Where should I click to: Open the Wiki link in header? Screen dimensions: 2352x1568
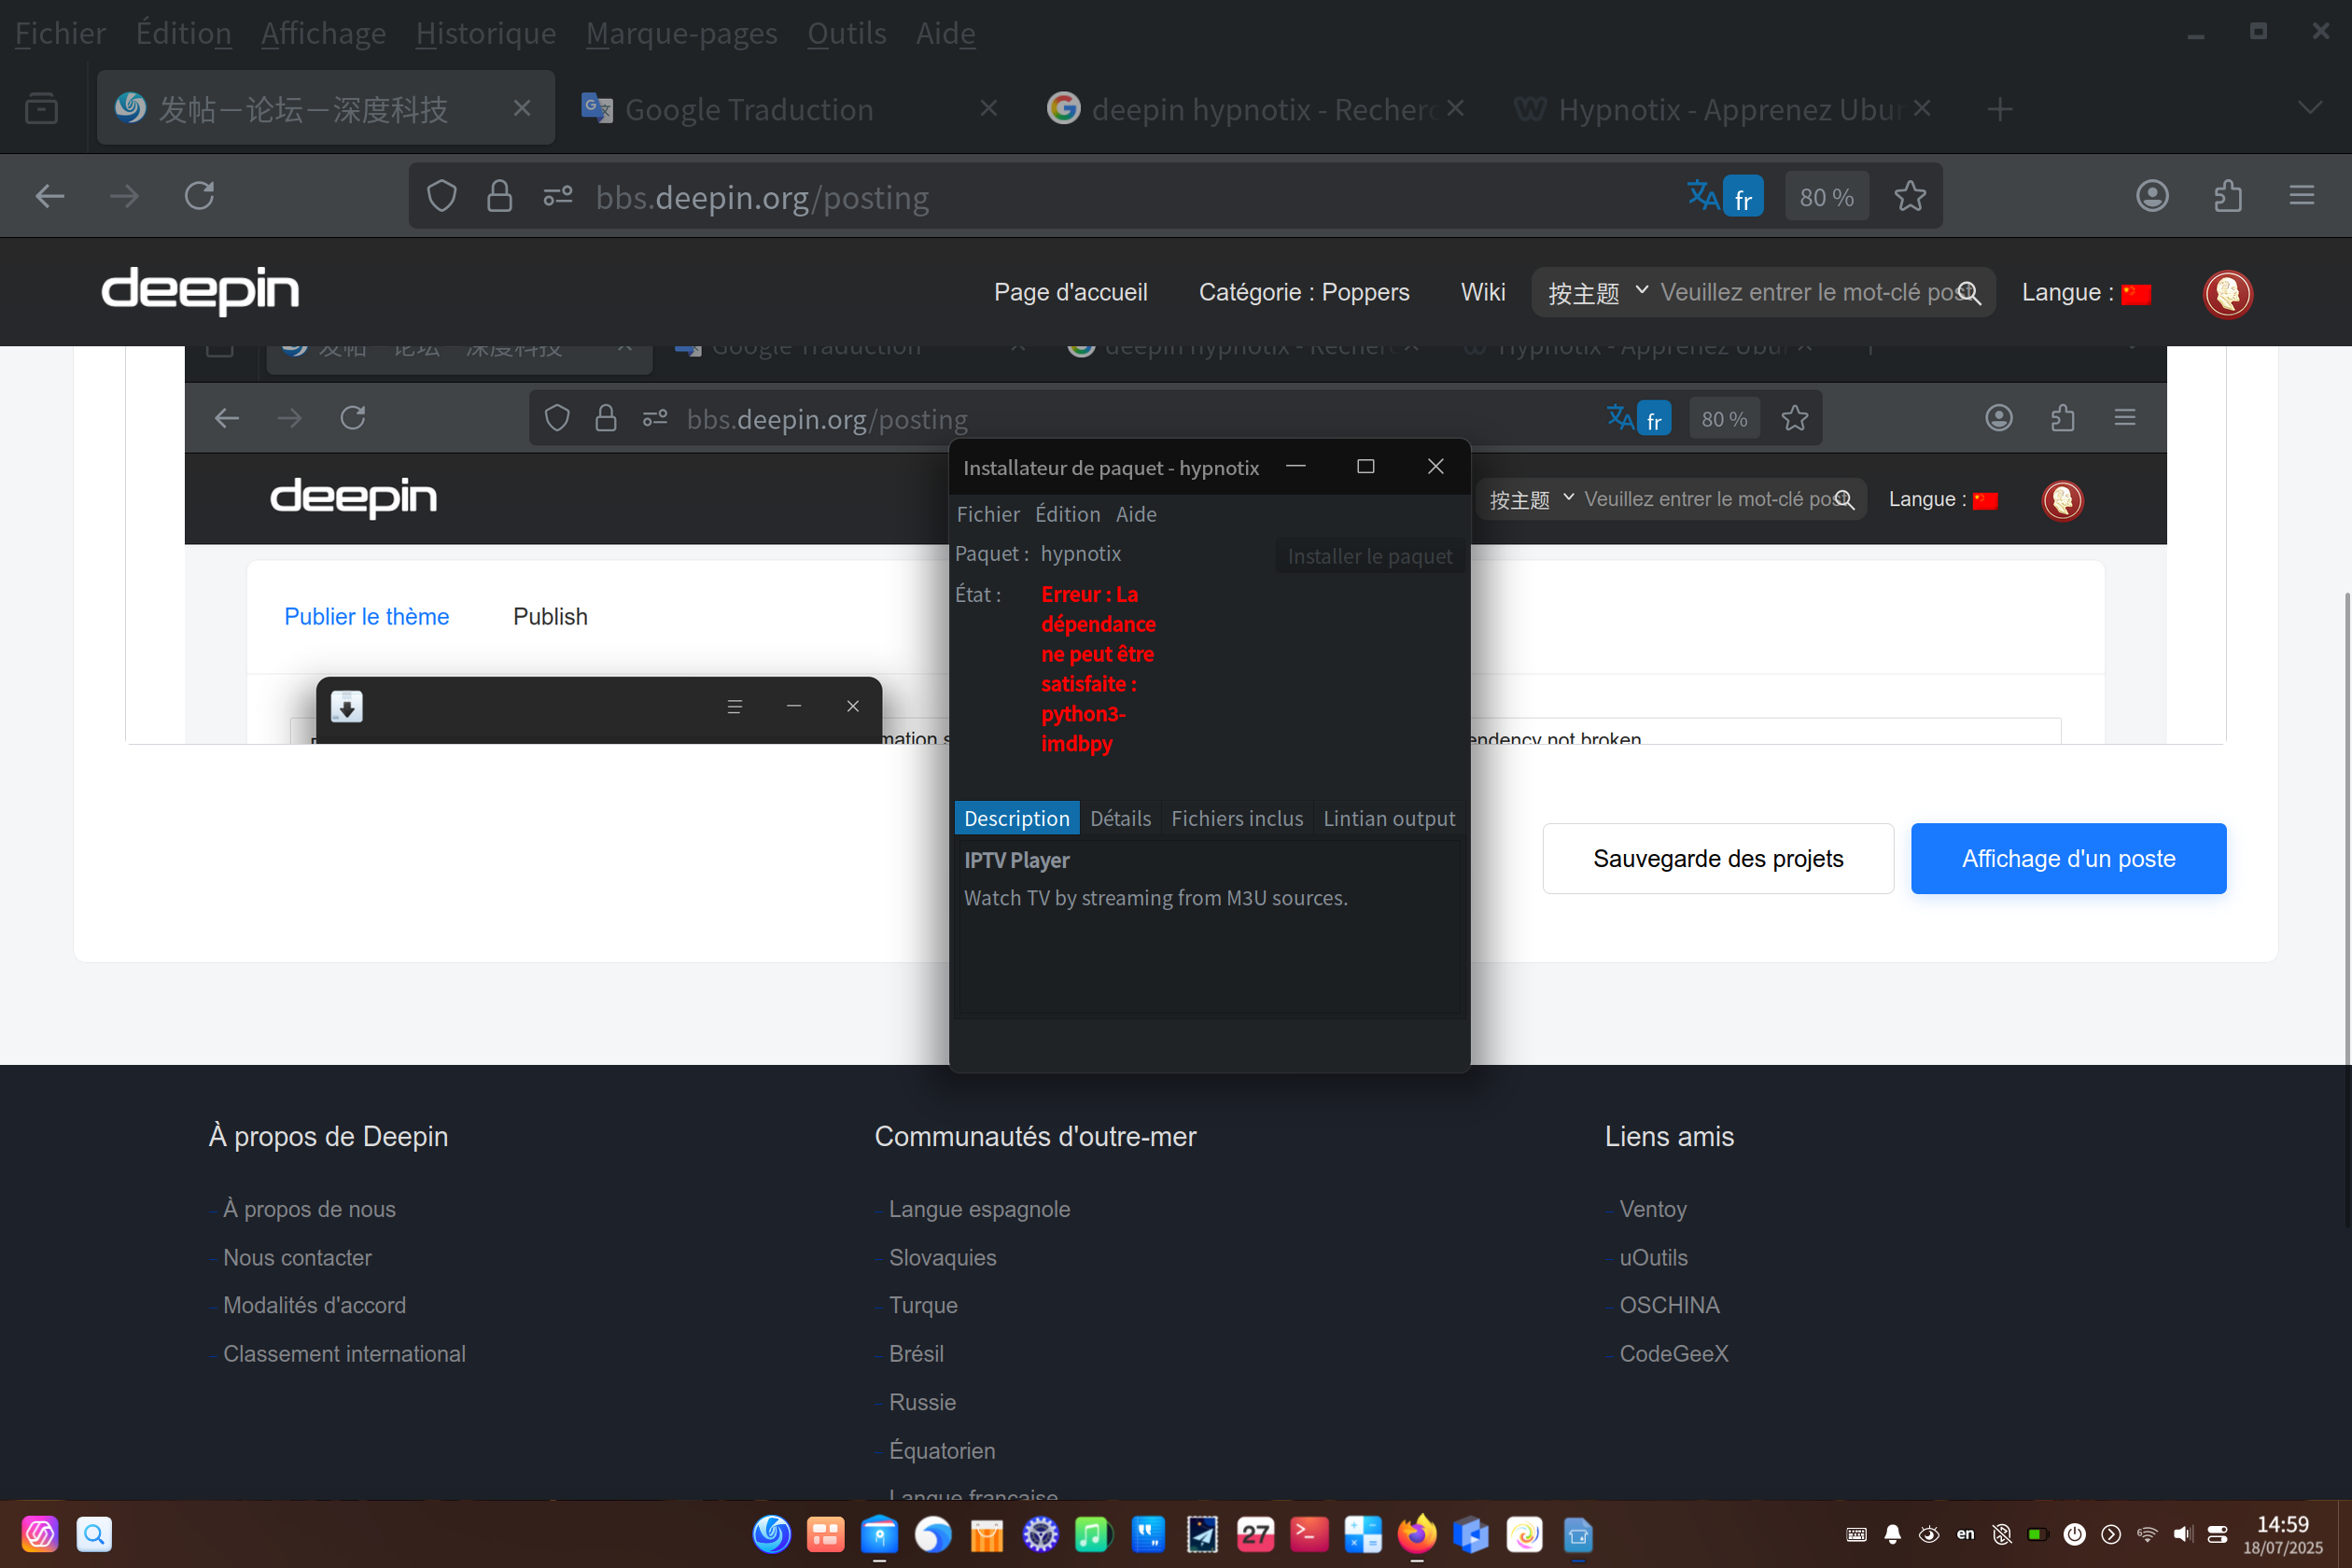[1482, 292]
